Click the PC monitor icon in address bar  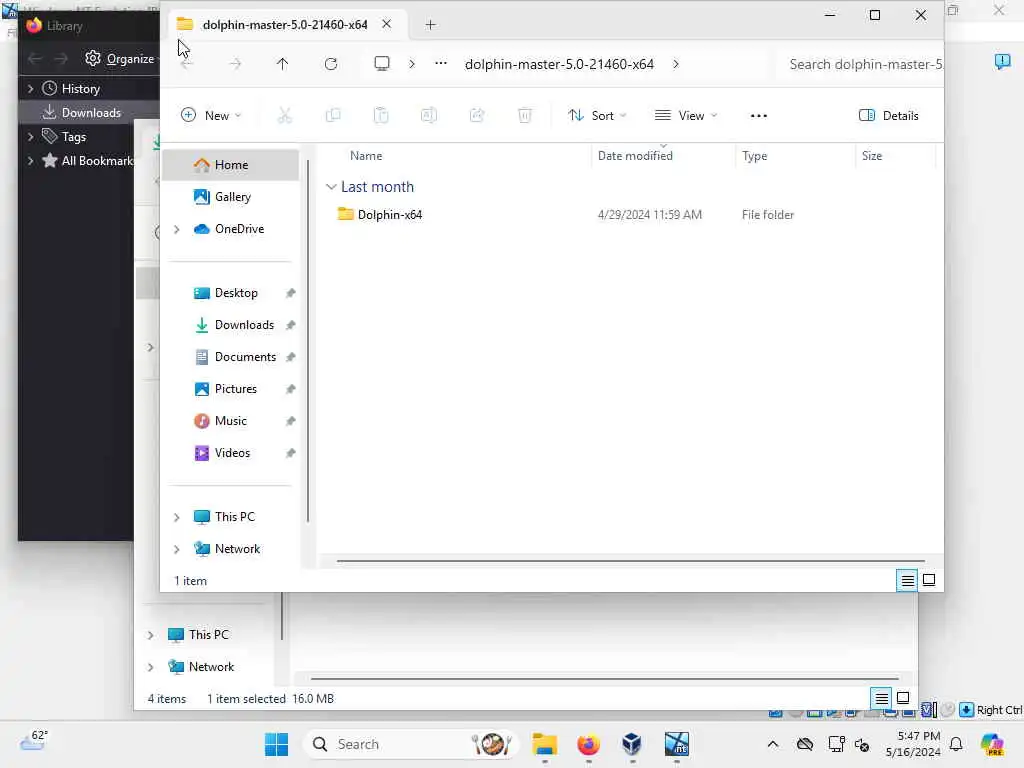[382, 63]
